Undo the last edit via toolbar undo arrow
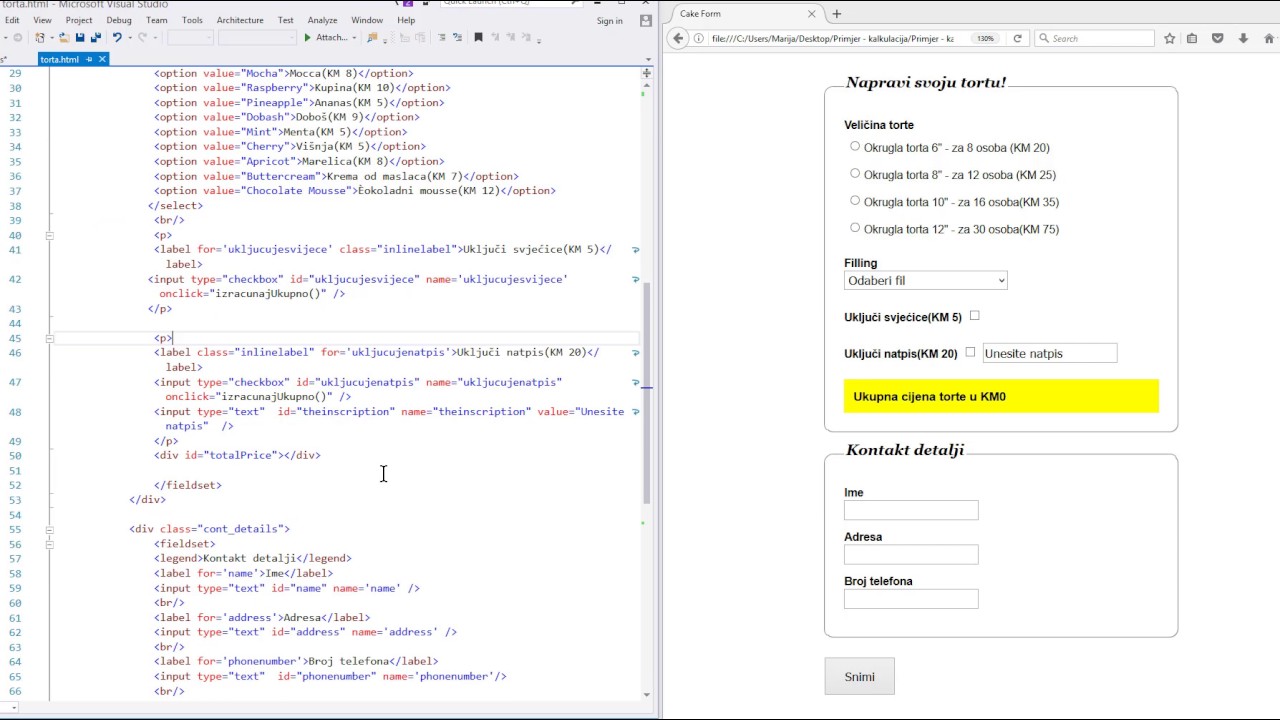Image resolution: width=1280 pixels, height=720 pixels. coord(117,37)
